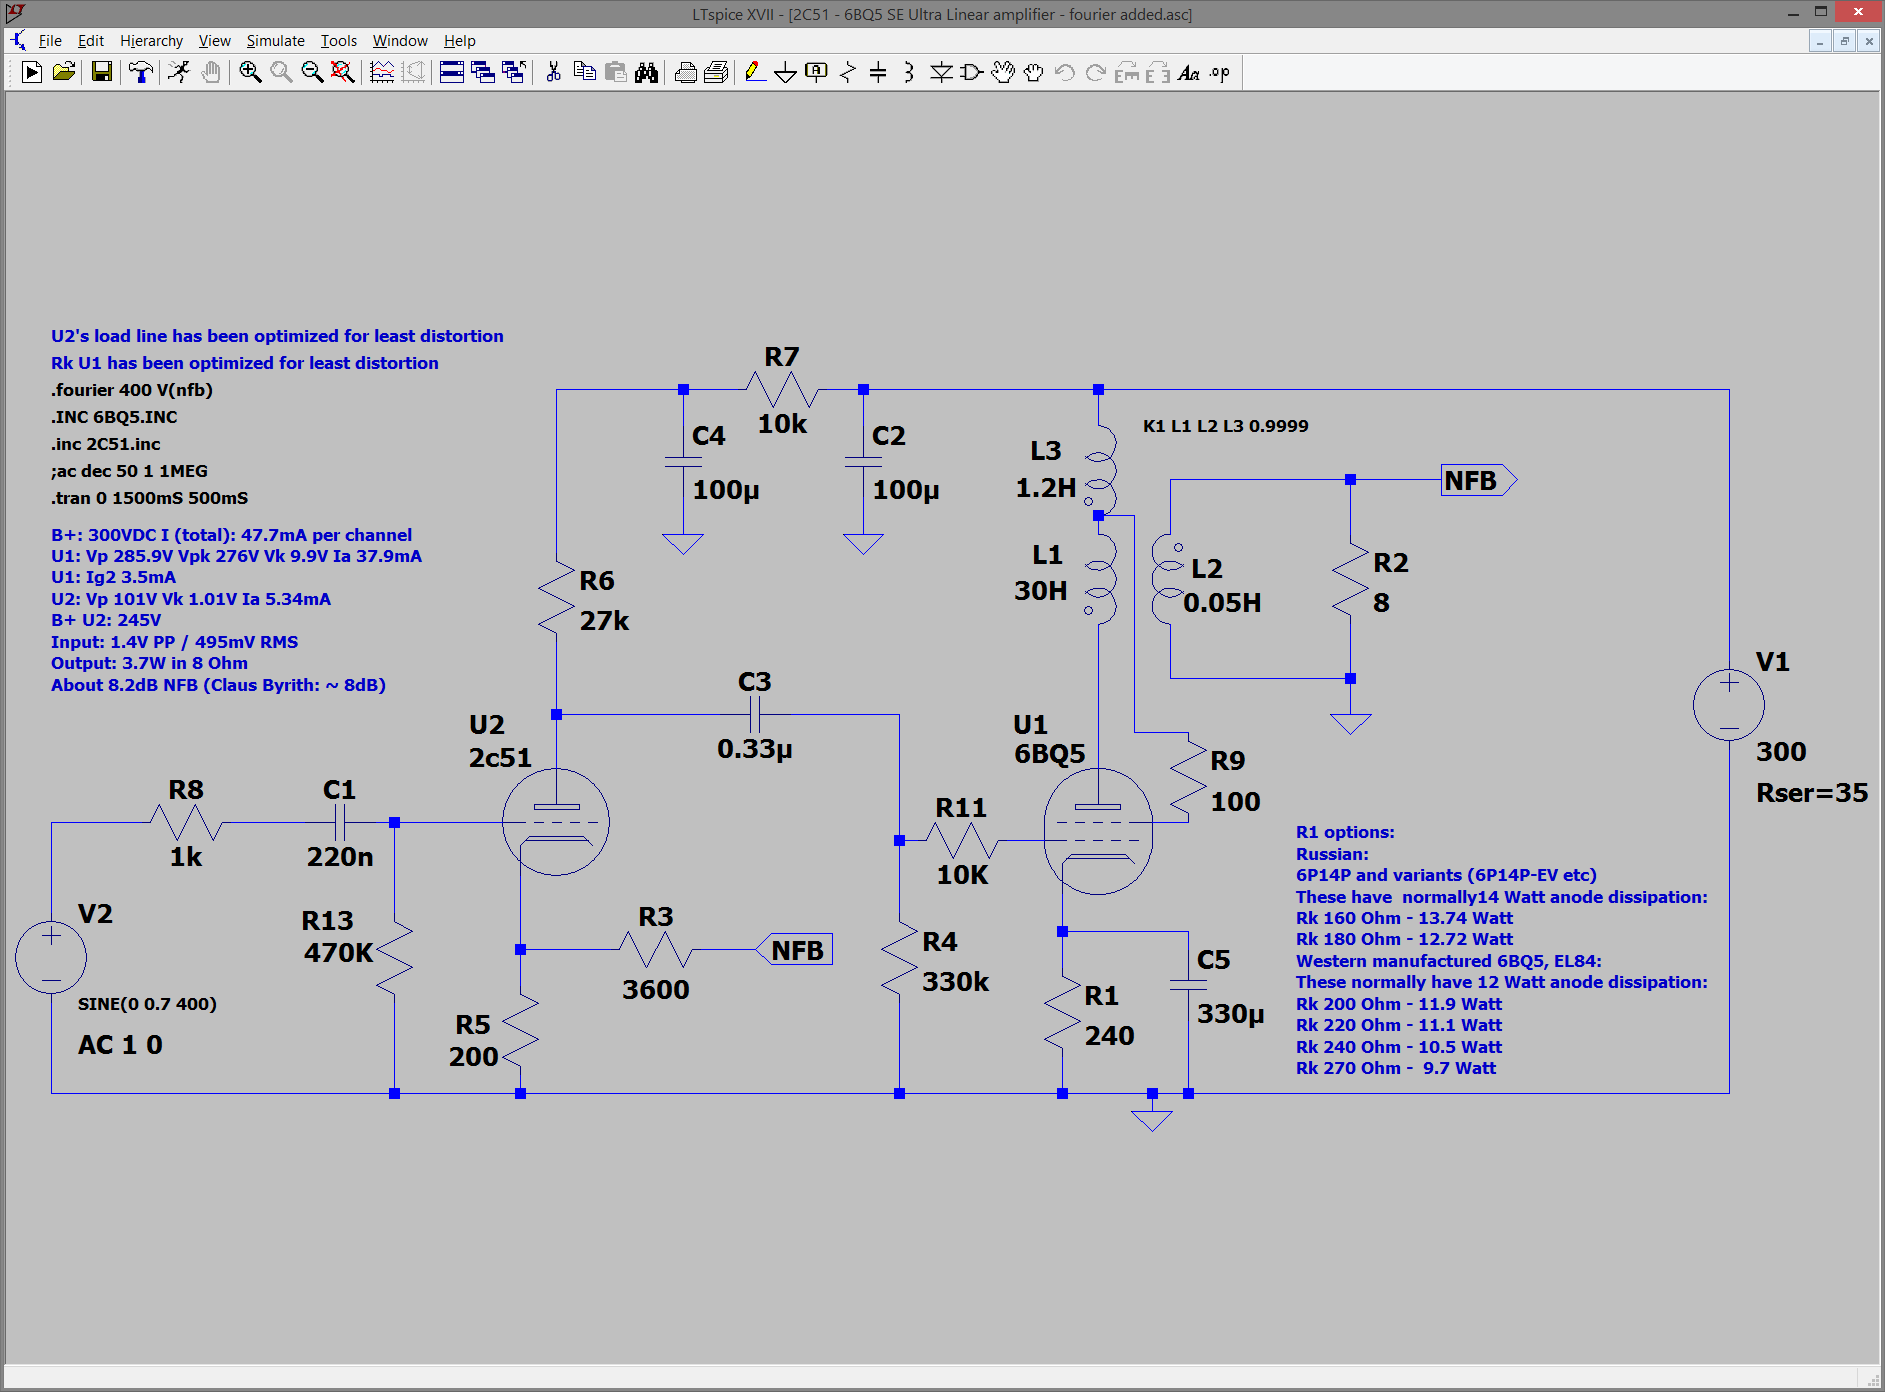
Task: Select the Inductor placement tool
Action: (x=909, y=72)
